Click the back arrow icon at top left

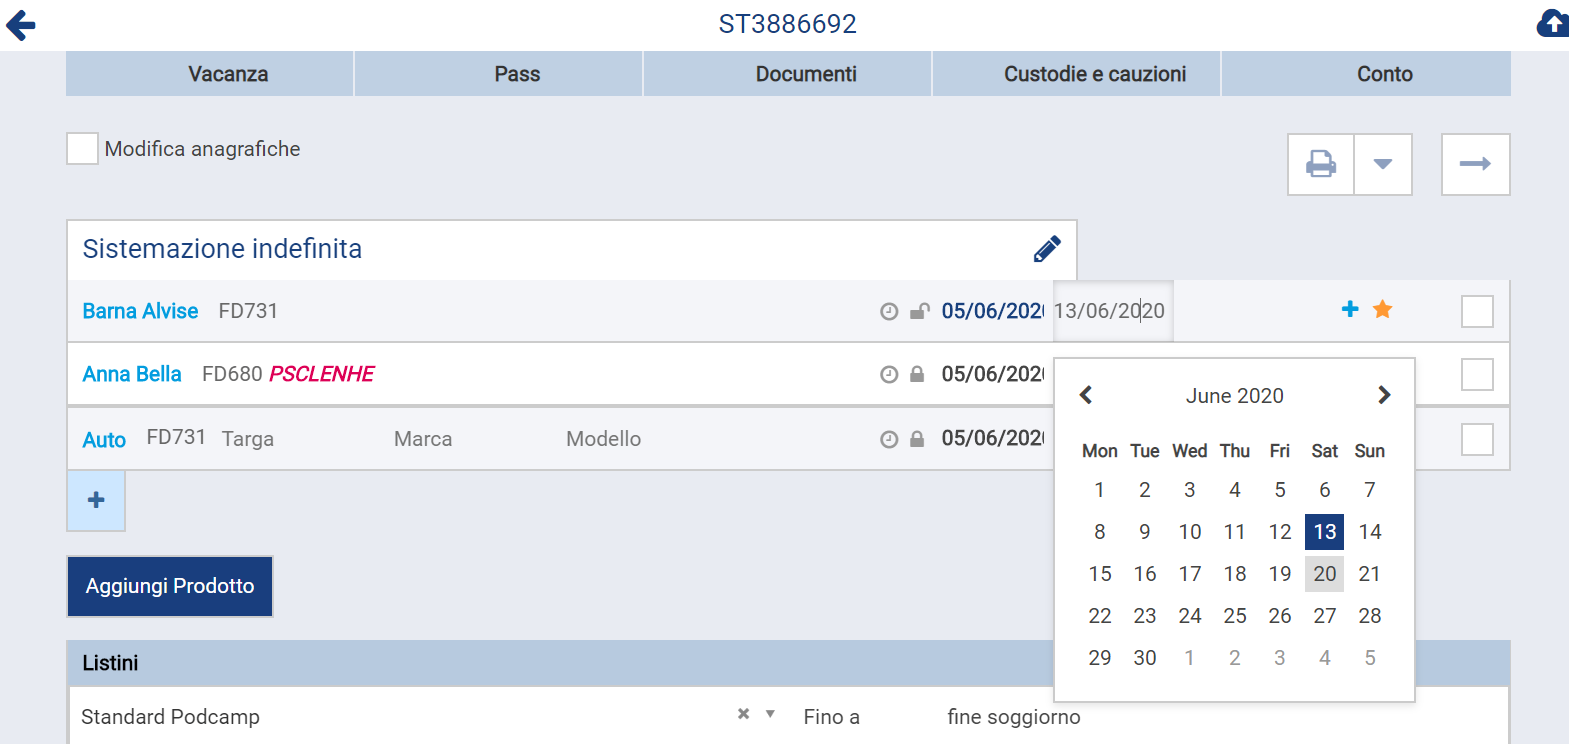21,25
